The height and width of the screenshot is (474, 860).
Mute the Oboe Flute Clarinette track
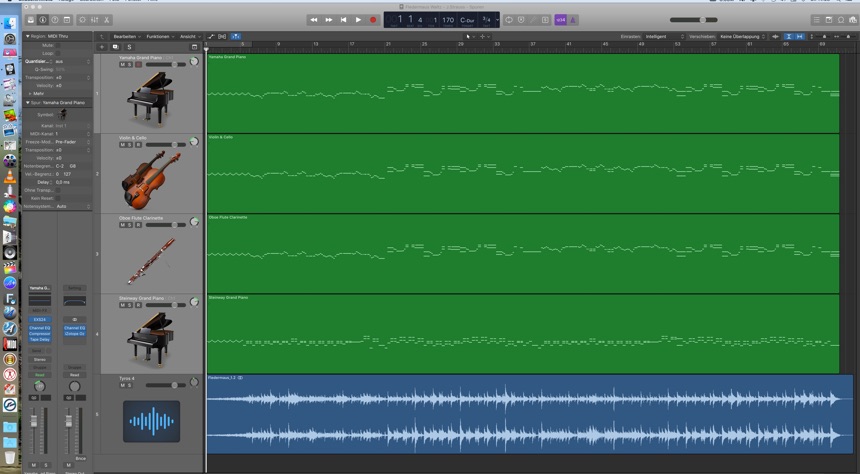(x=122, y=225)
